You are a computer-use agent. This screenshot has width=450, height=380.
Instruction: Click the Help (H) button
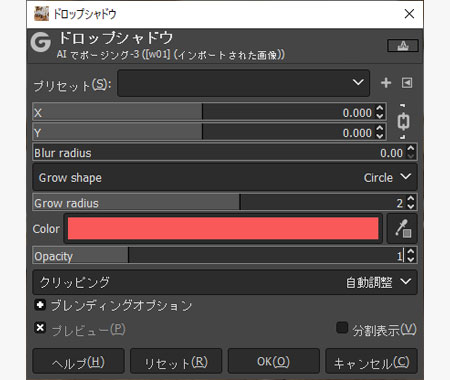pyautogui.click(x=78, y=361)
